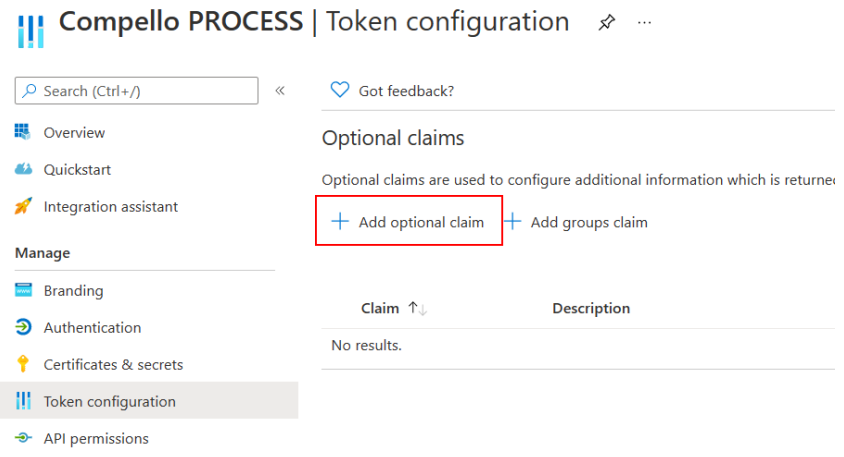Go to the Overview page
Image resolution: width=844 pixels, height=457 pixels.
74,132
